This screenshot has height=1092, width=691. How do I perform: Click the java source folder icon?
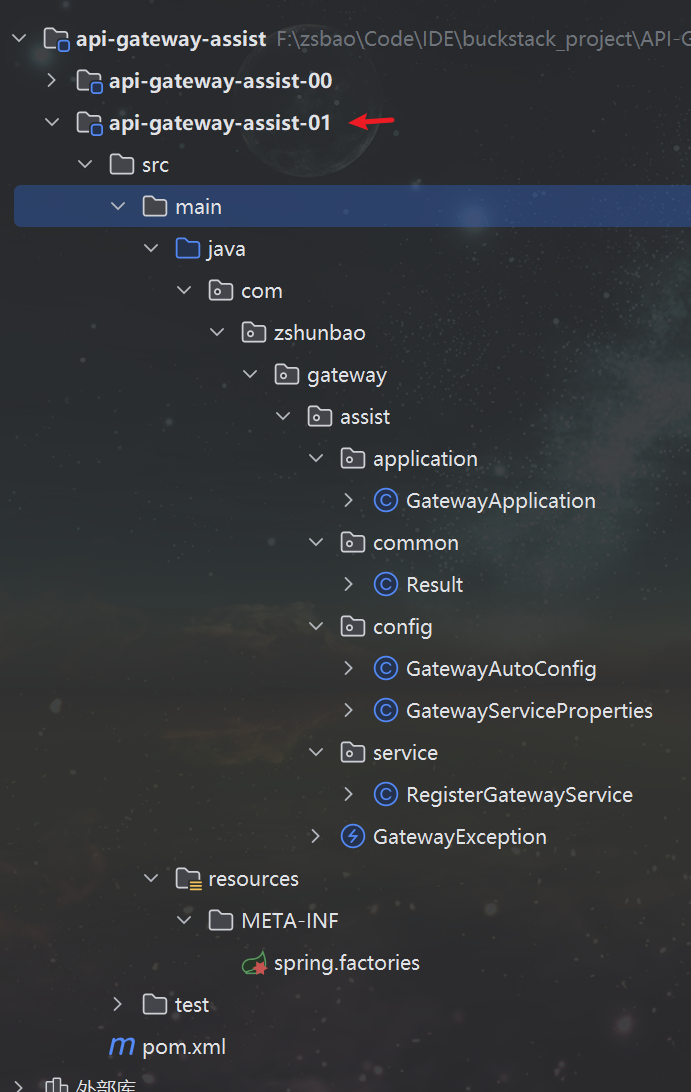(188, 249)
